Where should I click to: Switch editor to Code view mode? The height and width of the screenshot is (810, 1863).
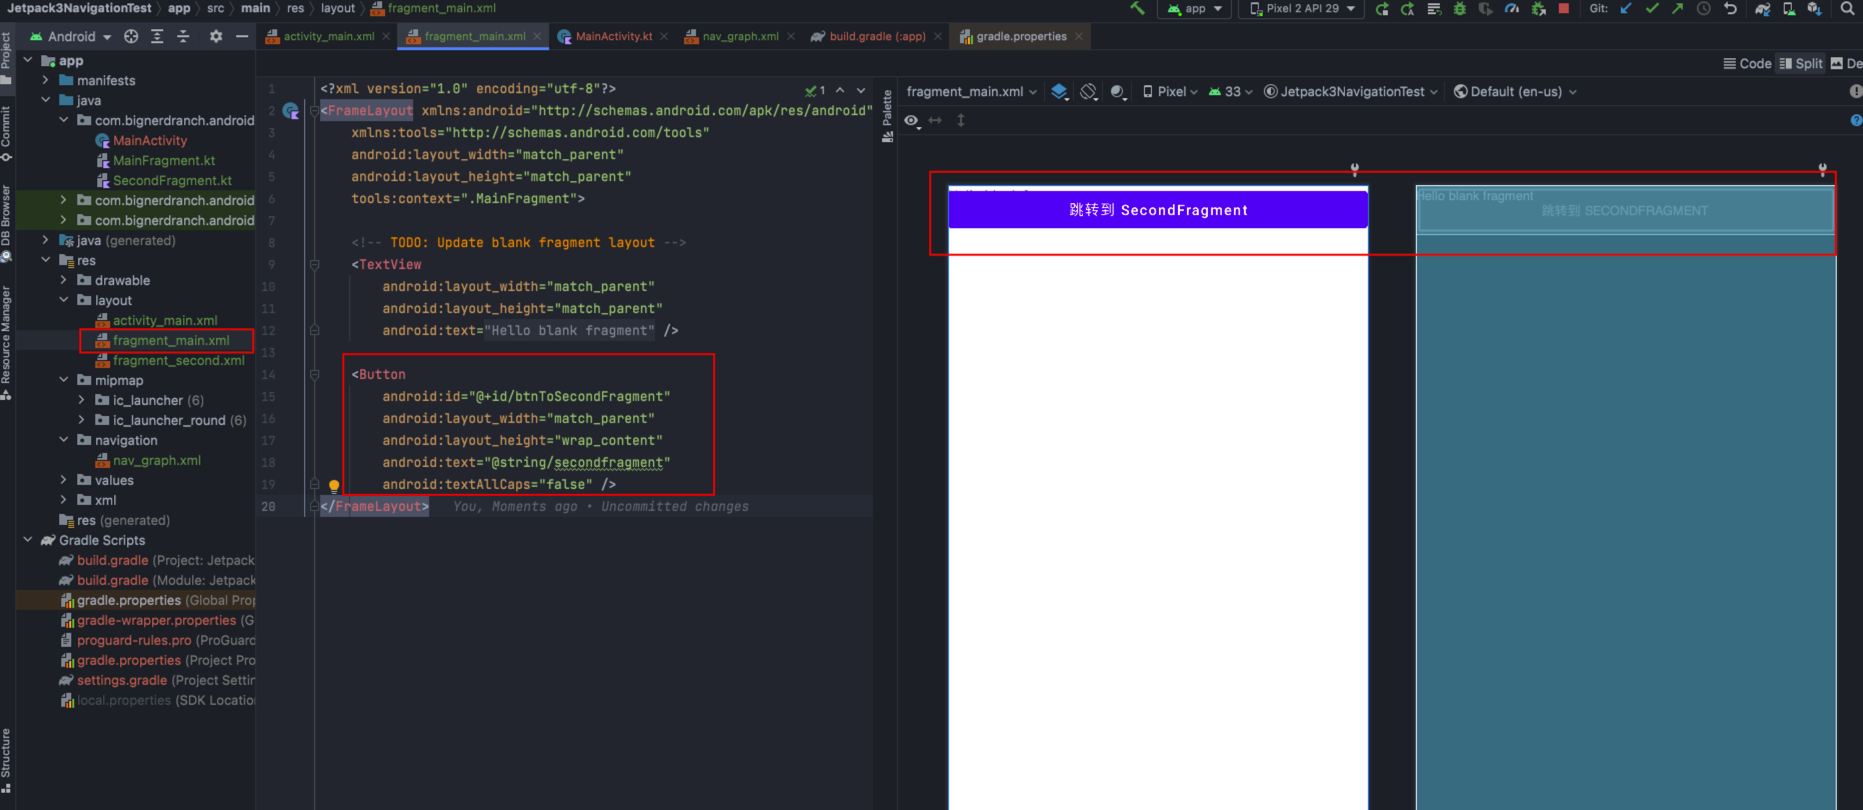click(x=1747, y=63)
